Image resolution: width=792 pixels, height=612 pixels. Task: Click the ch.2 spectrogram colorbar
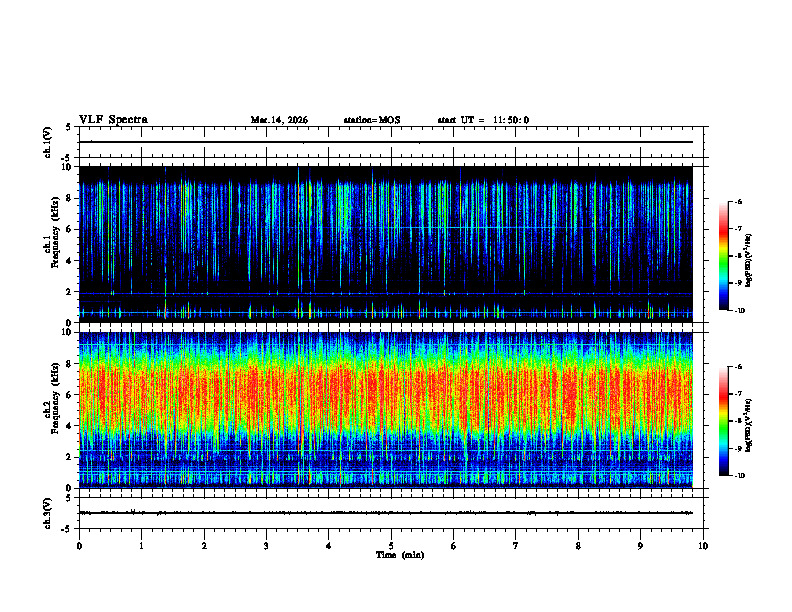[723, 421]
